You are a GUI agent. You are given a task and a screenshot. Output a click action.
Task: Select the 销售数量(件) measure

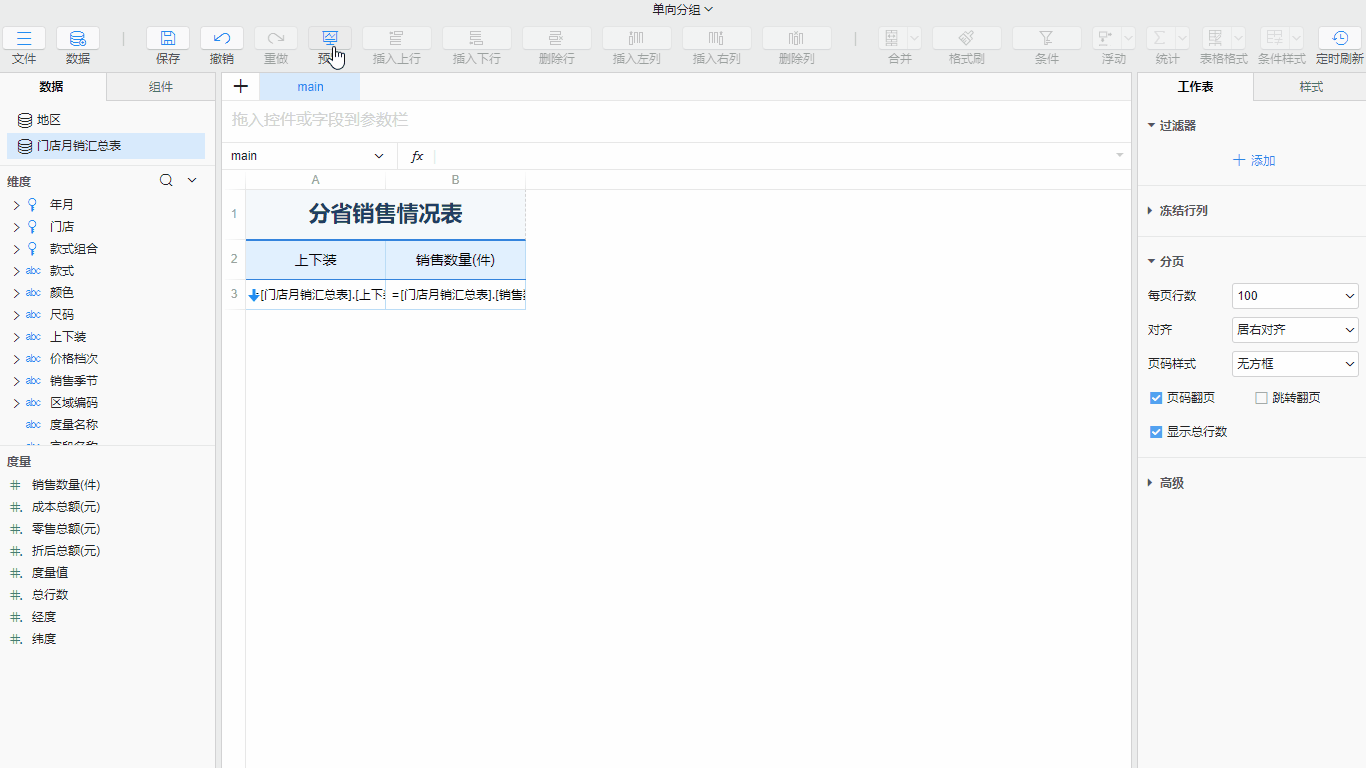66,484
